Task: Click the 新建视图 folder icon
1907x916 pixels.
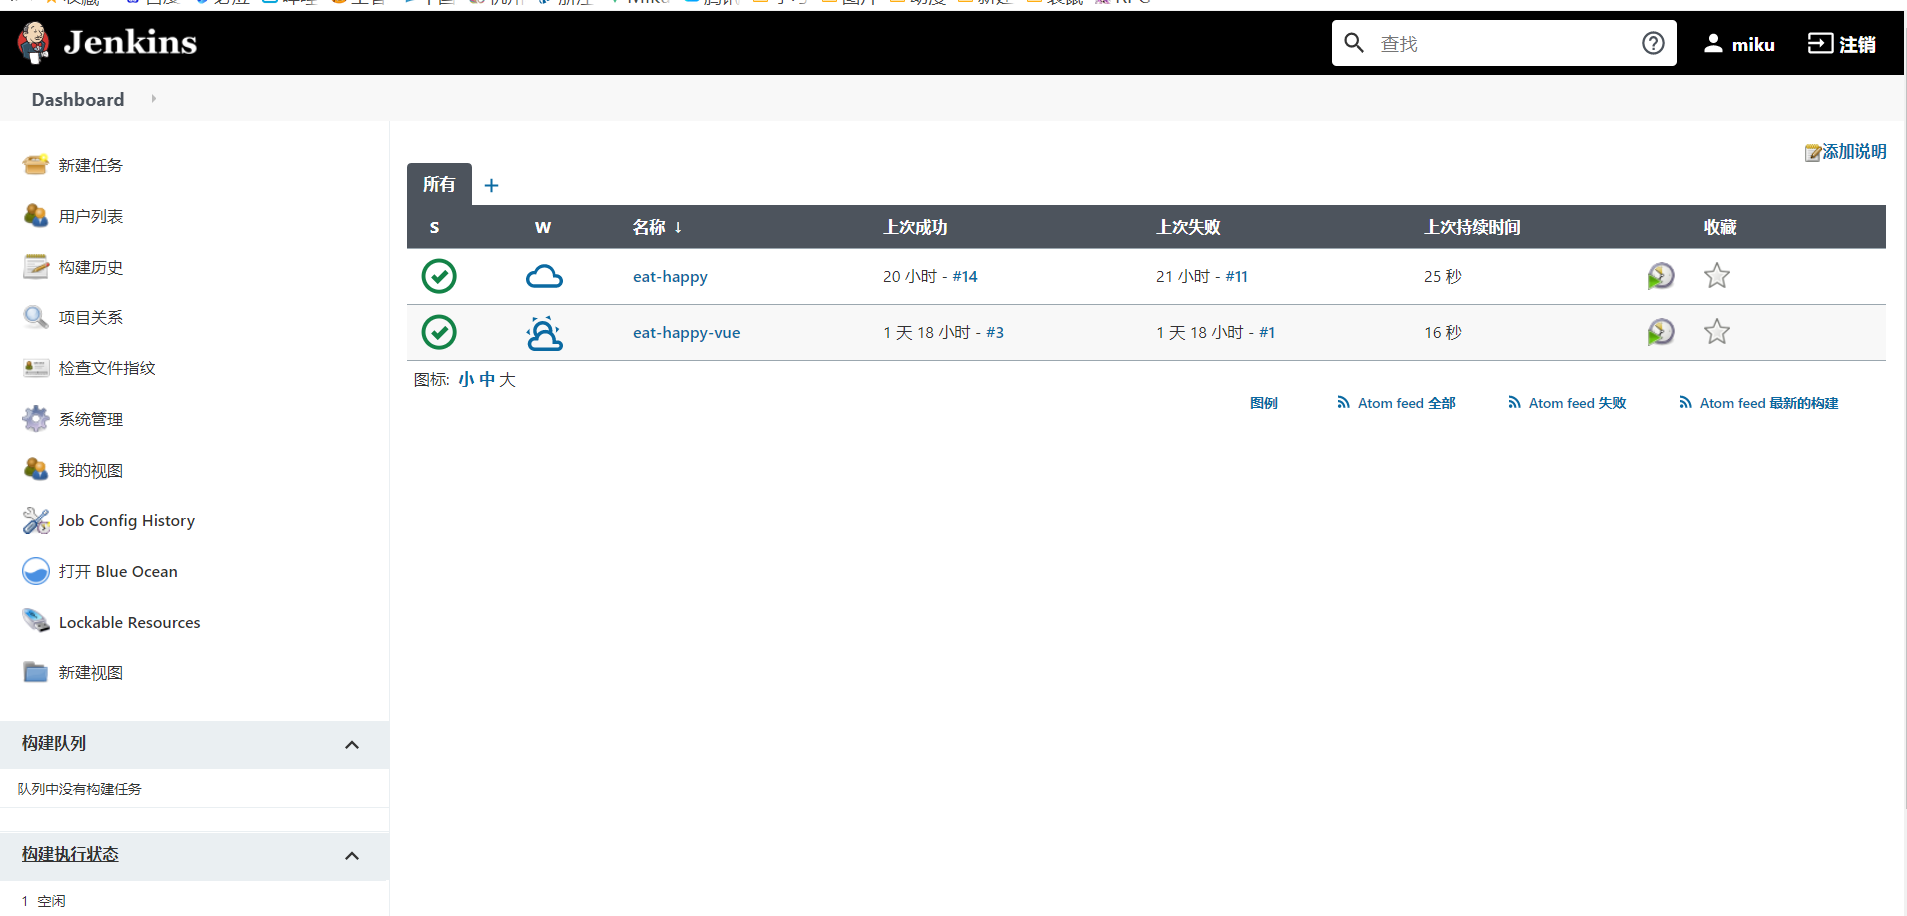Action: (36, 672)
